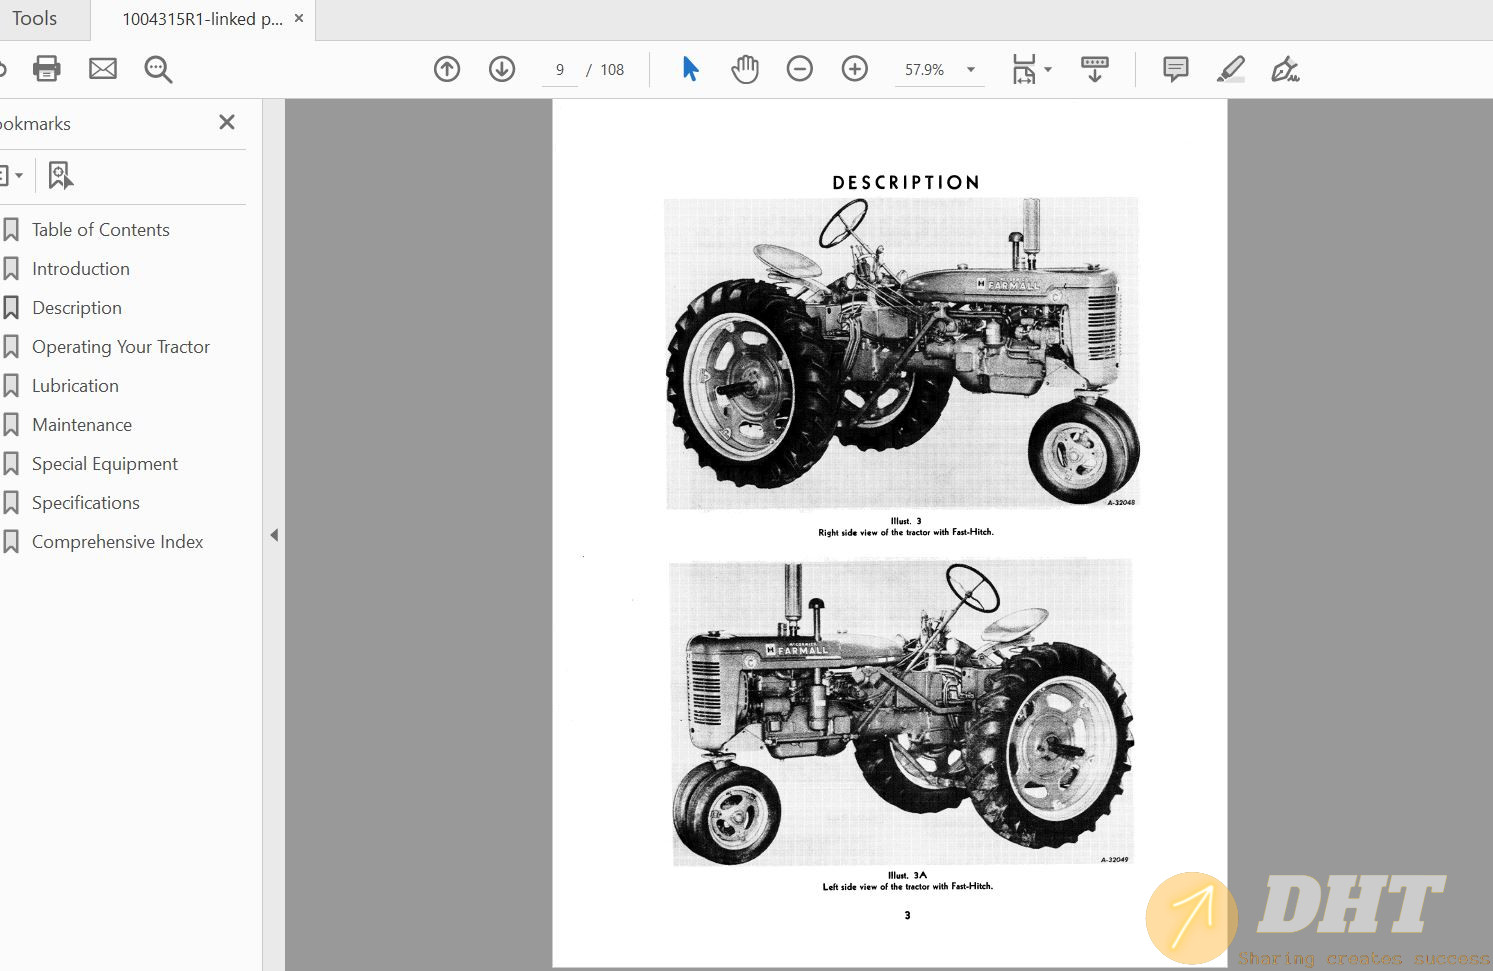Click the Table of Contents bookmark icon

point(11,230)
